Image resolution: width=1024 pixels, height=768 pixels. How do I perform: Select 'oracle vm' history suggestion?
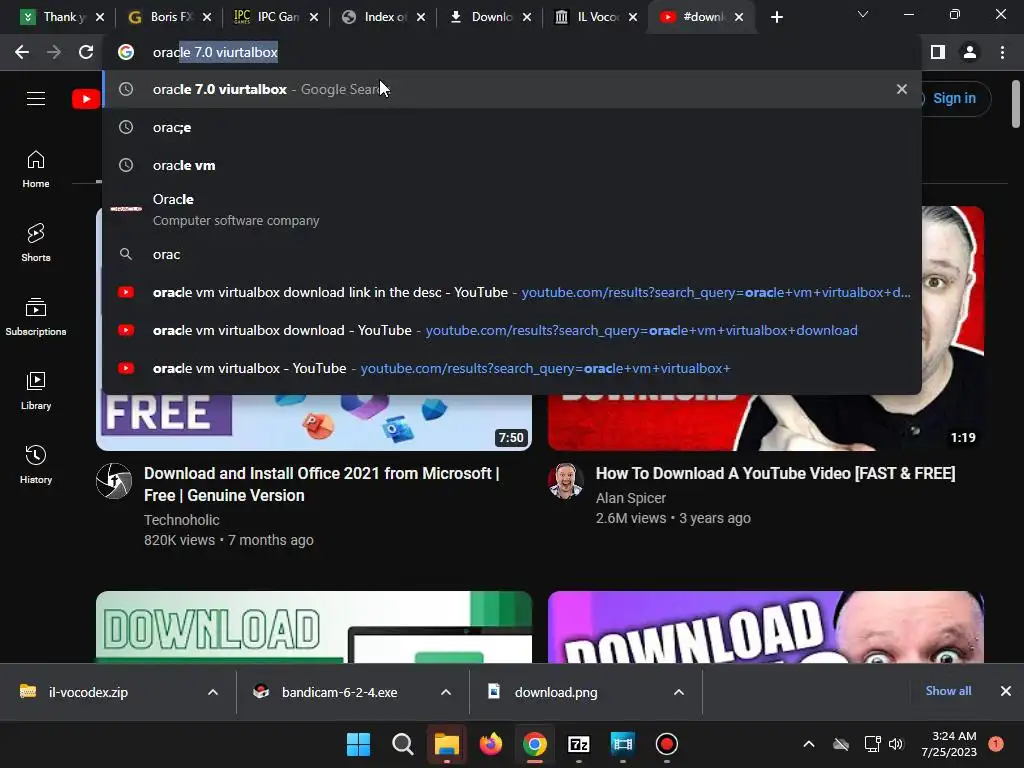[512, 165]
